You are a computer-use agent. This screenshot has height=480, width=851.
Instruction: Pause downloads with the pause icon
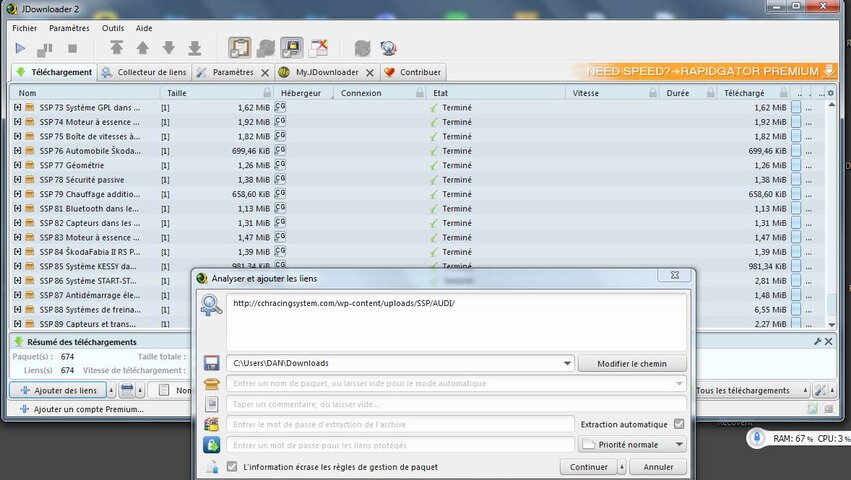point(45,49)
